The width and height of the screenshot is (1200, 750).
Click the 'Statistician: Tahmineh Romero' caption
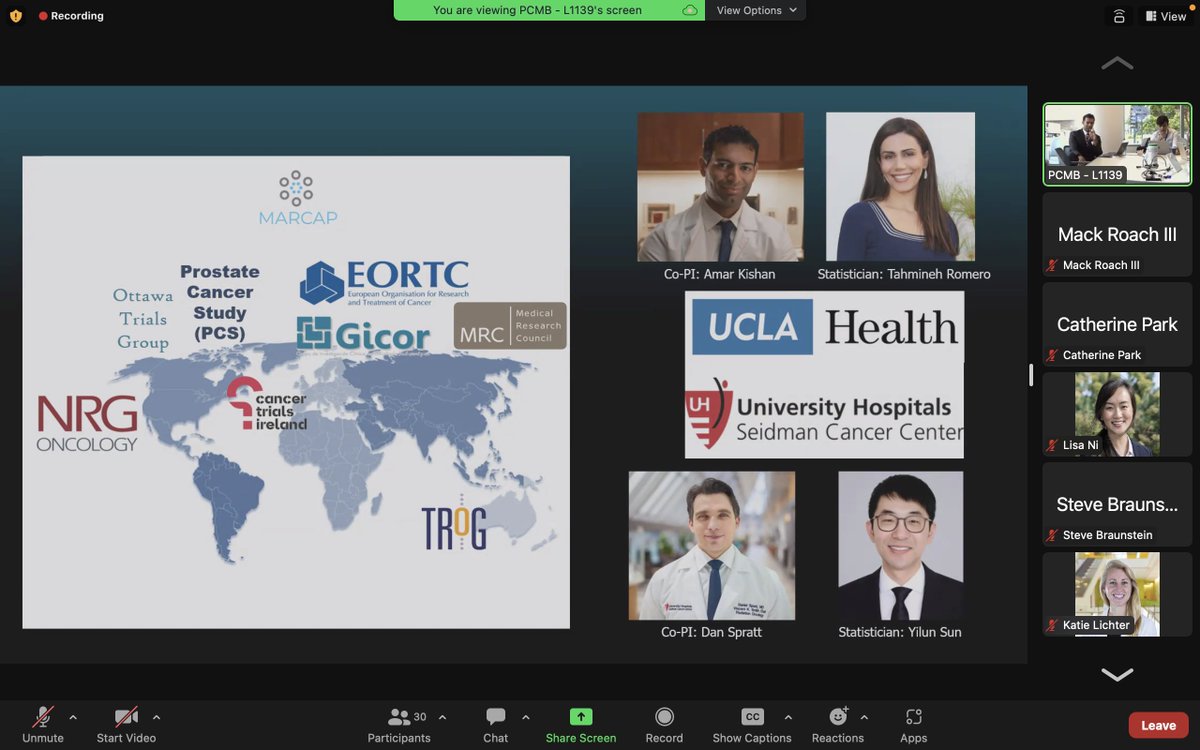pyautogui.click(x=904, y=274)
